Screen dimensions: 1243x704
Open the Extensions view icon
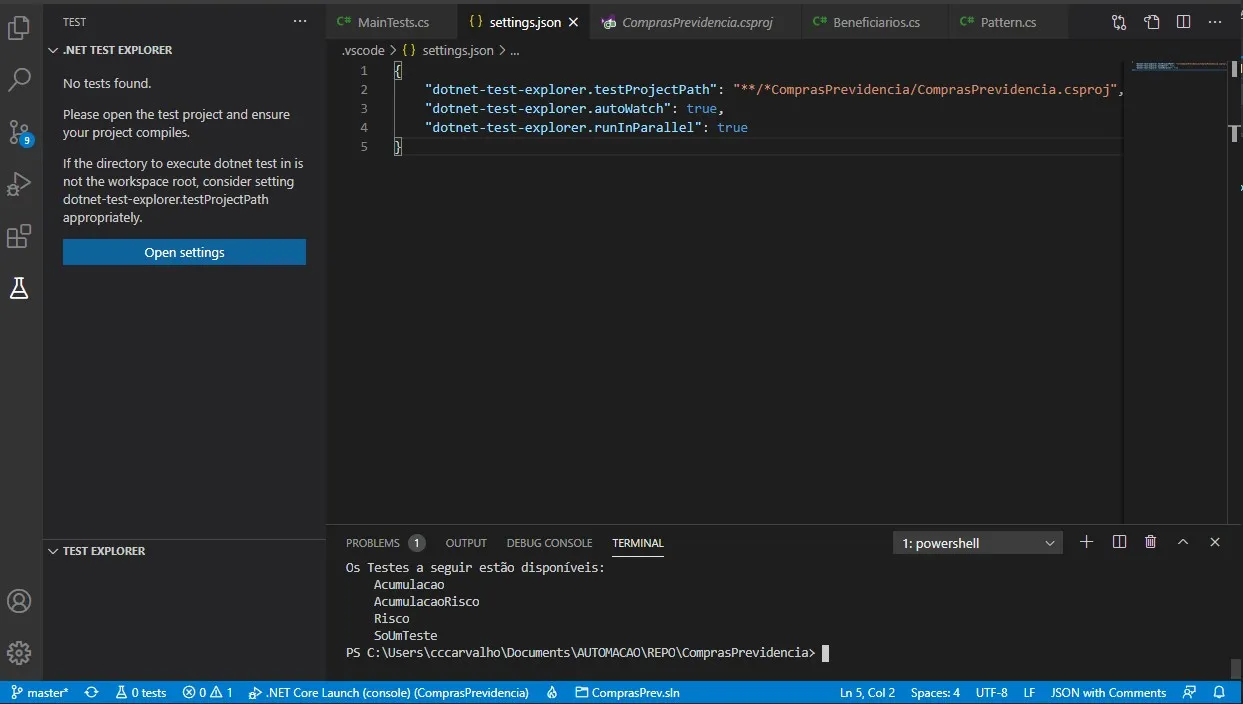pos(19,237)
